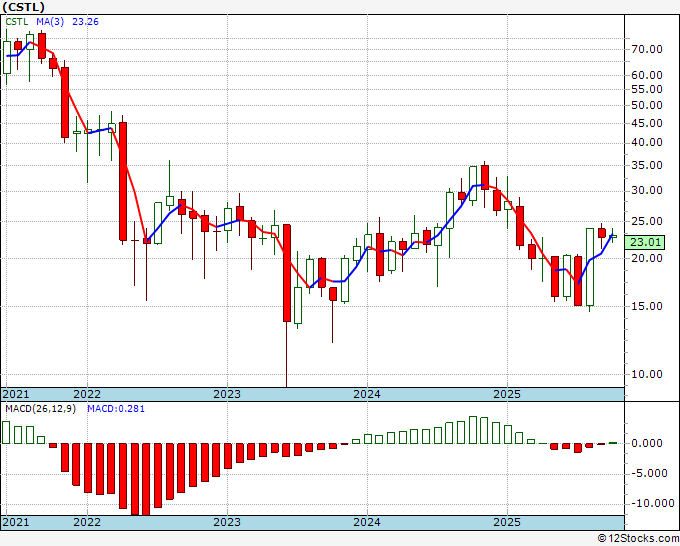Select the CSTL legend label
The height and width of the screenshot is (546, 680).
pyautogui.click(x=17, y=22)
